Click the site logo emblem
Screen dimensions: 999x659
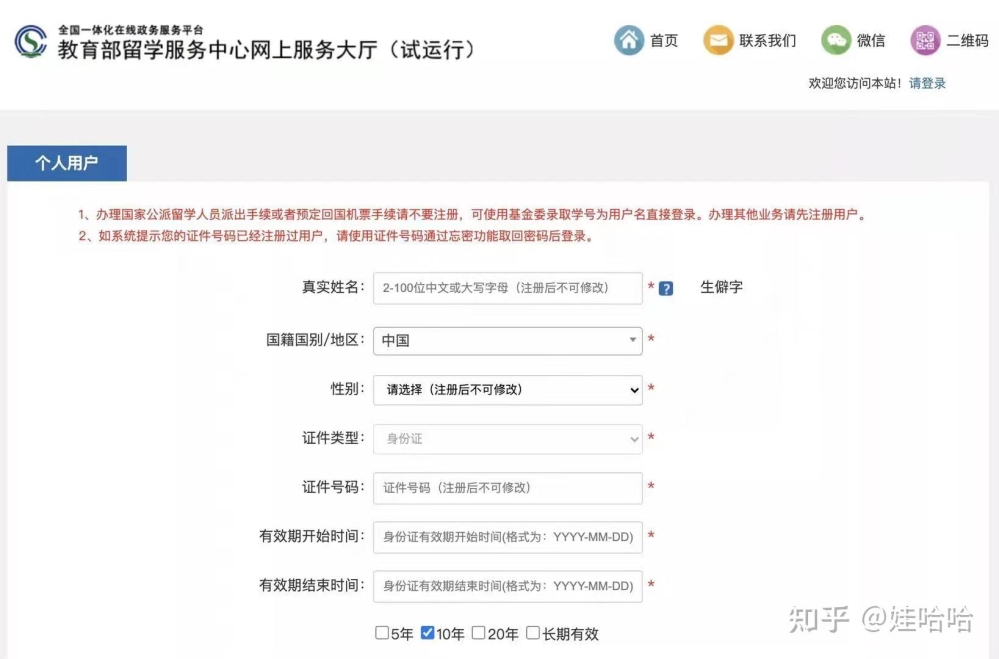31,41
